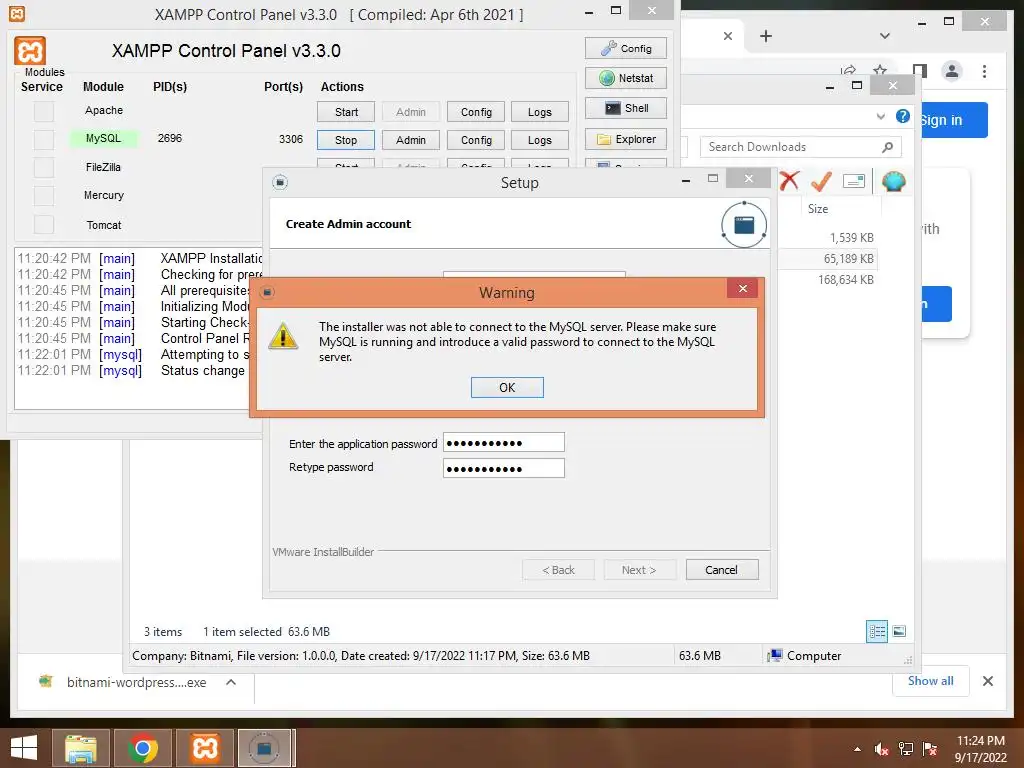Toggle the Tomcat service checkbox

point(44,224)
